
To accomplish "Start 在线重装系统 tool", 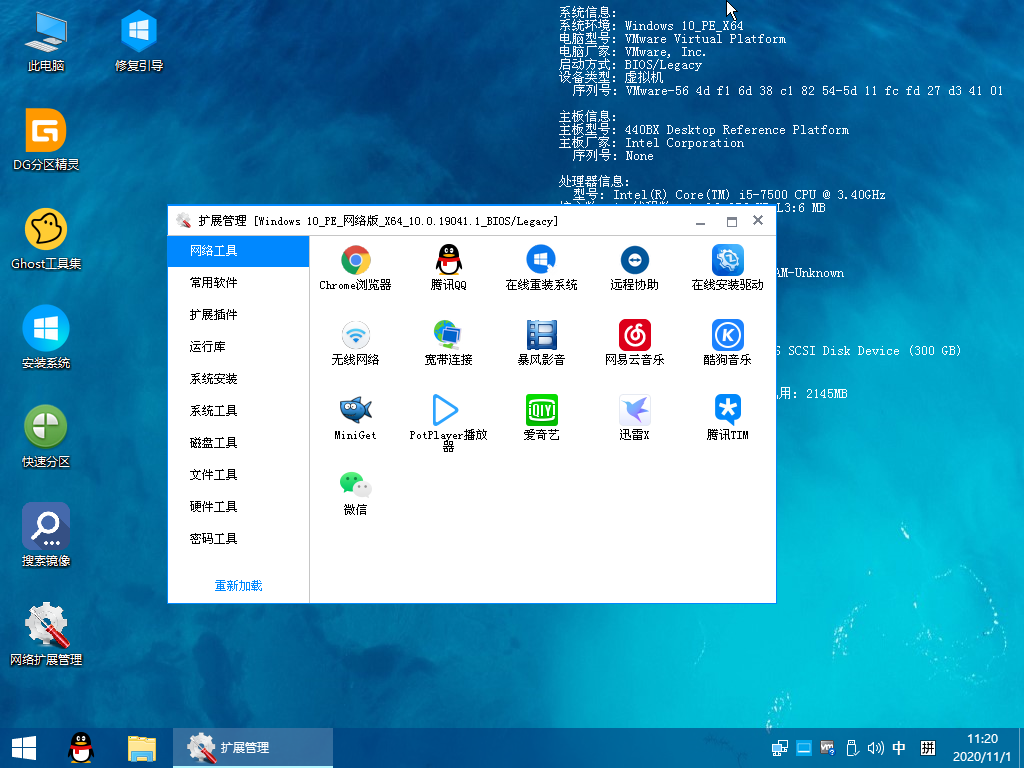I will coord(541,268).
